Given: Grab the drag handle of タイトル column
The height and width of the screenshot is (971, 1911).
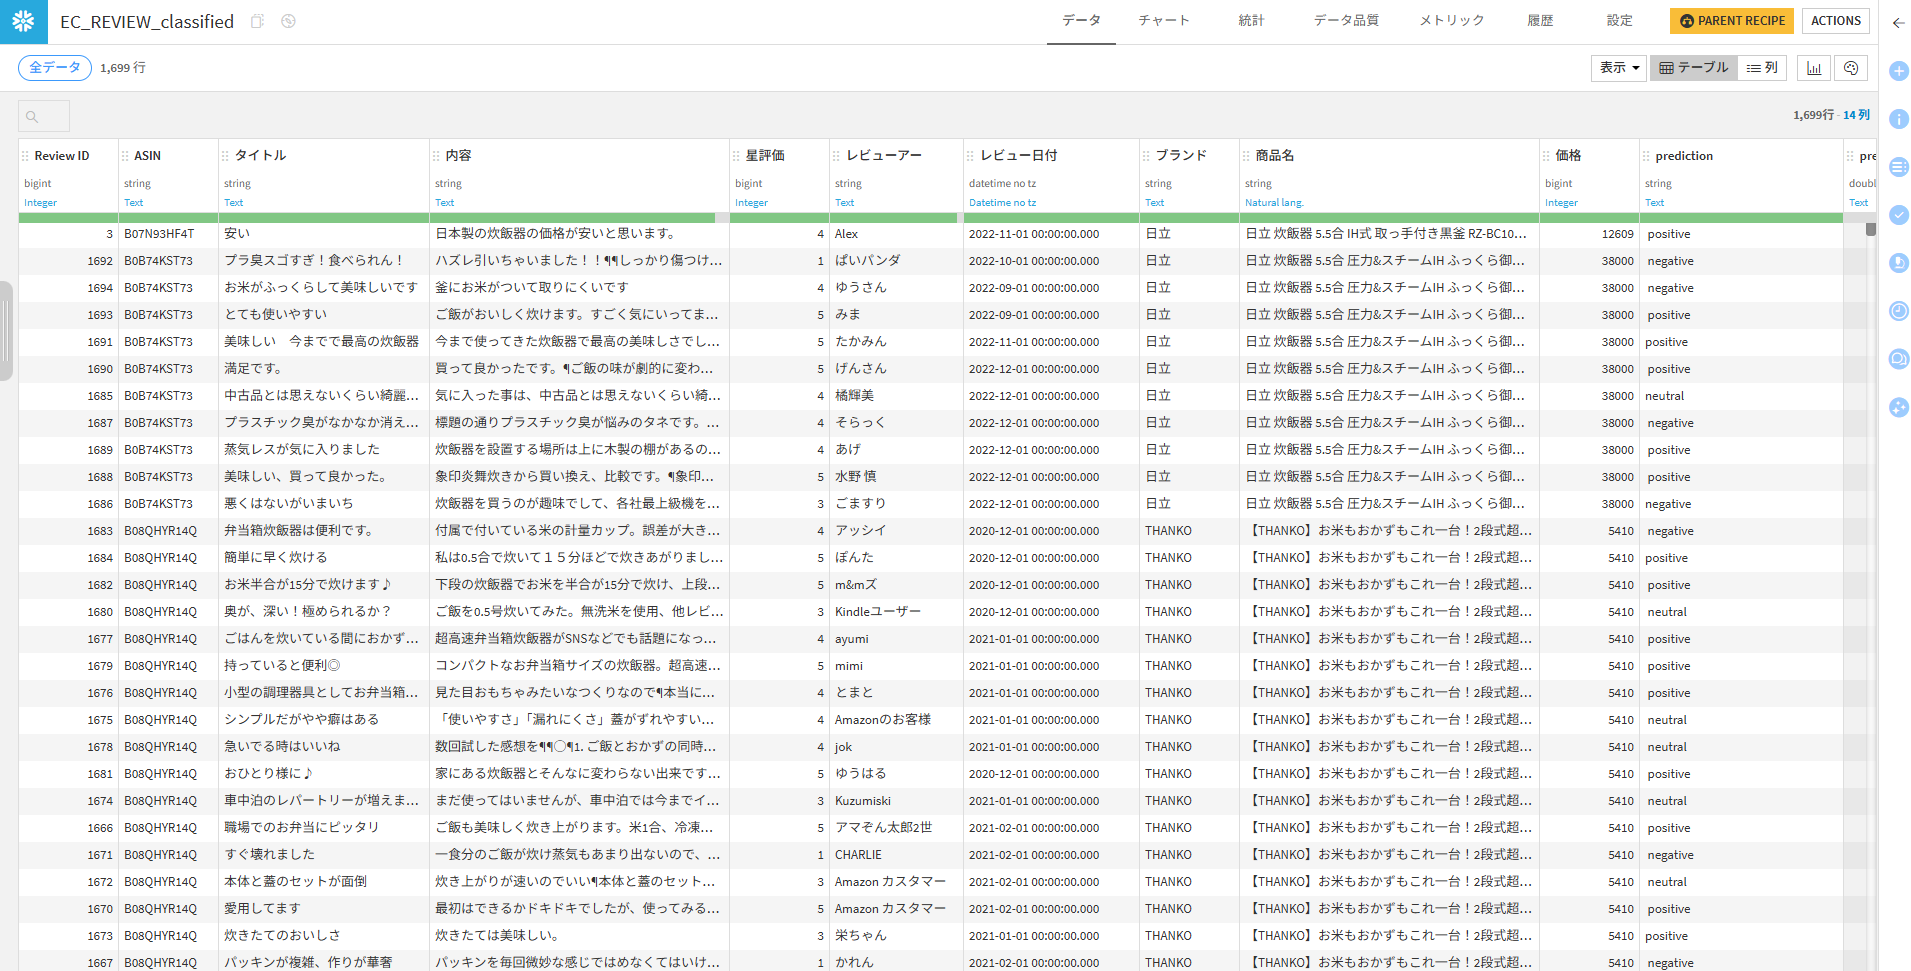Looking at the screenshot, I should [x=226, y=156].
